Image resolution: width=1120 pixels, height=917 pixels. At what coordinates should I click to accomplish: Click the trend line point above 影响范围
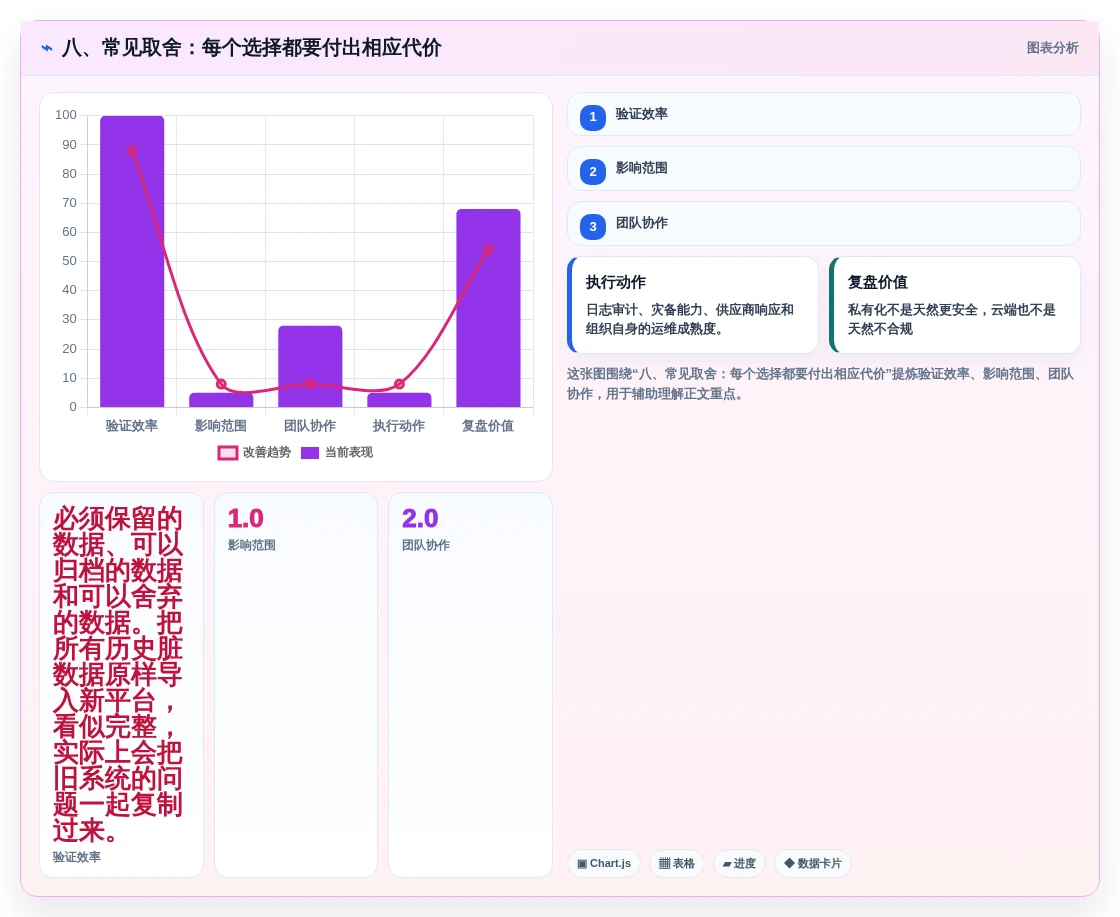tap(221, 384)
